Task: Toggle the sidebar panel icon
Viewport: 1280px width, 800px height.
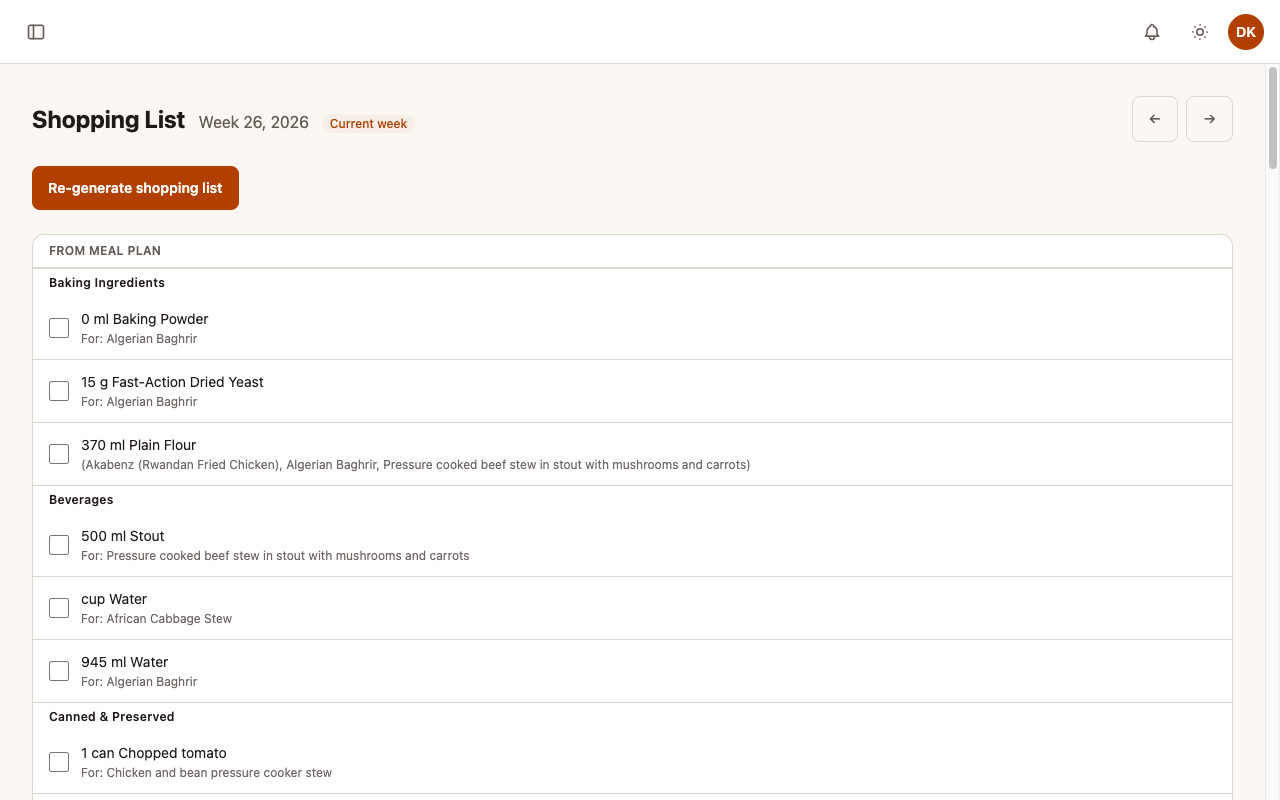Action: [36, 32]
